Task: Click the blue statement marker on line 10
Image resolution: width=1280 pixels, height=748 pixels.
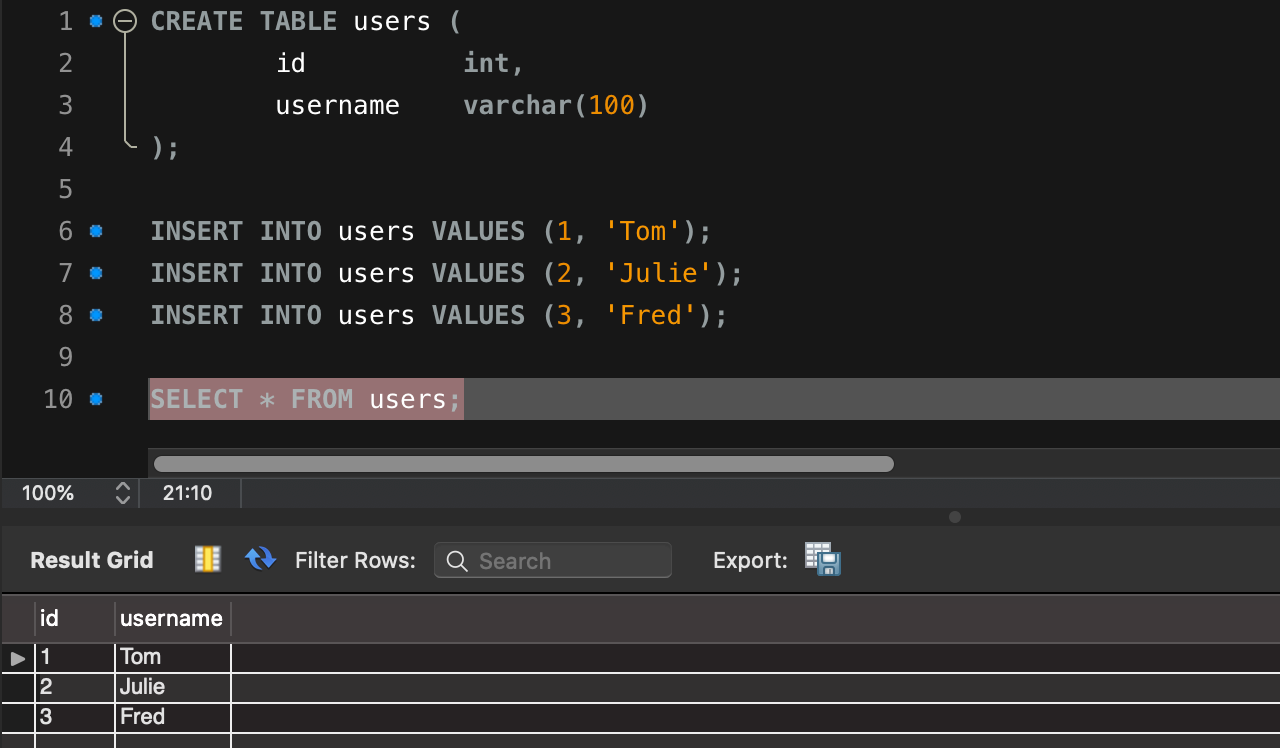Action: pyautogui.click(x=96, y=399)
